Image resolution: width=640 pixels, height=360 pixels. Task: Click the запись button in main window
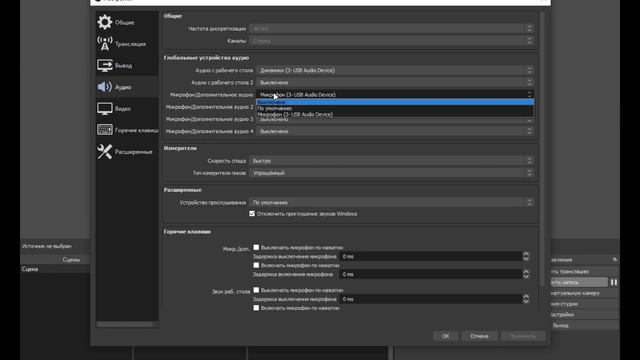click(579, 282)
